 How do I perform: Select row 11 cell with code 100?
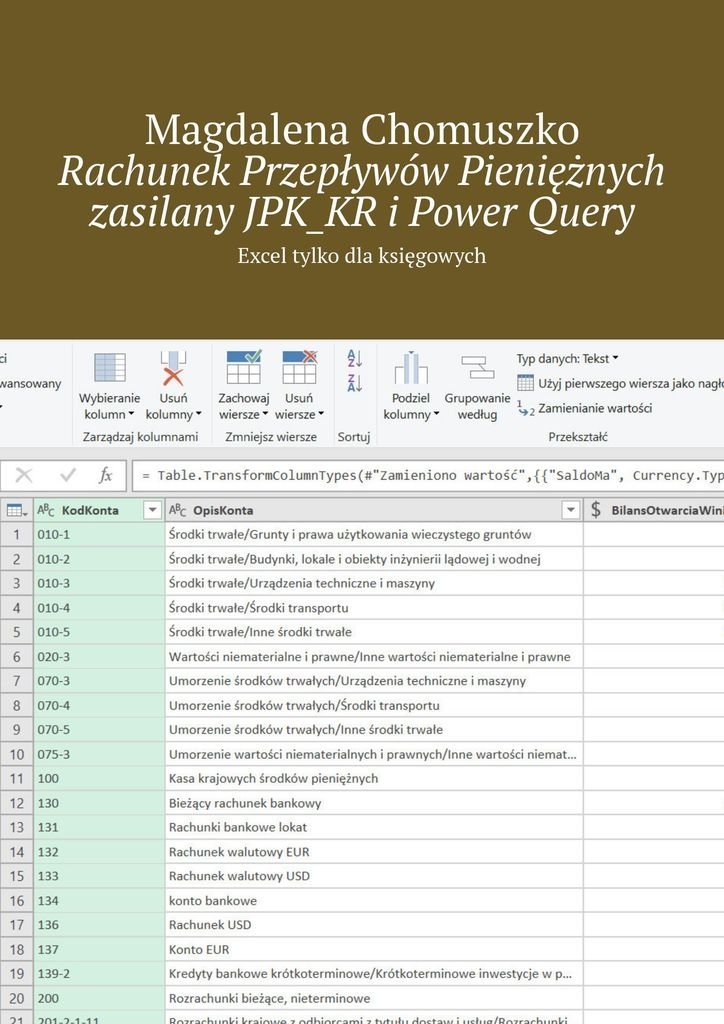coord(98,778)
